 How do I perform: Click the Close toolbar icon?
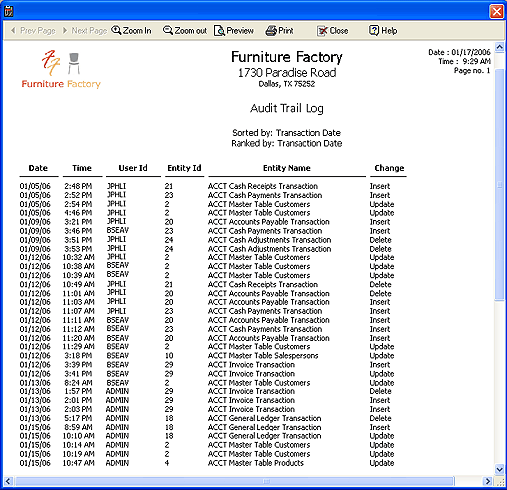(322, 31)
